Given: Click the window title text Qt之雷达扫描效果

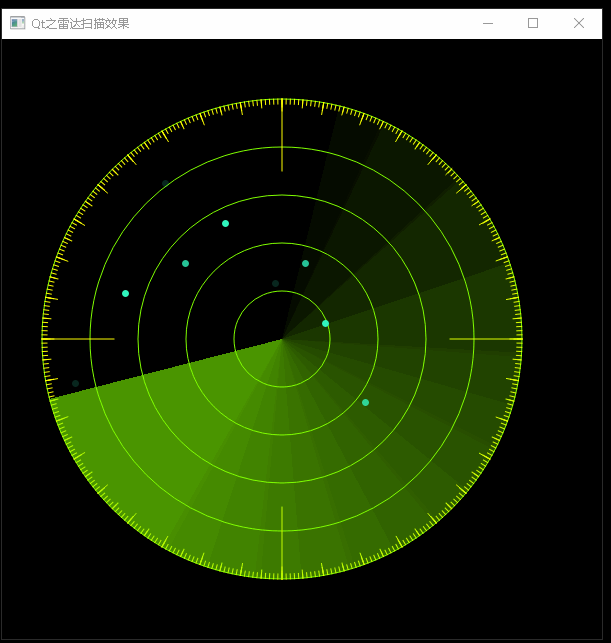Looking at the screenshot, I should [x=80, y=23].
